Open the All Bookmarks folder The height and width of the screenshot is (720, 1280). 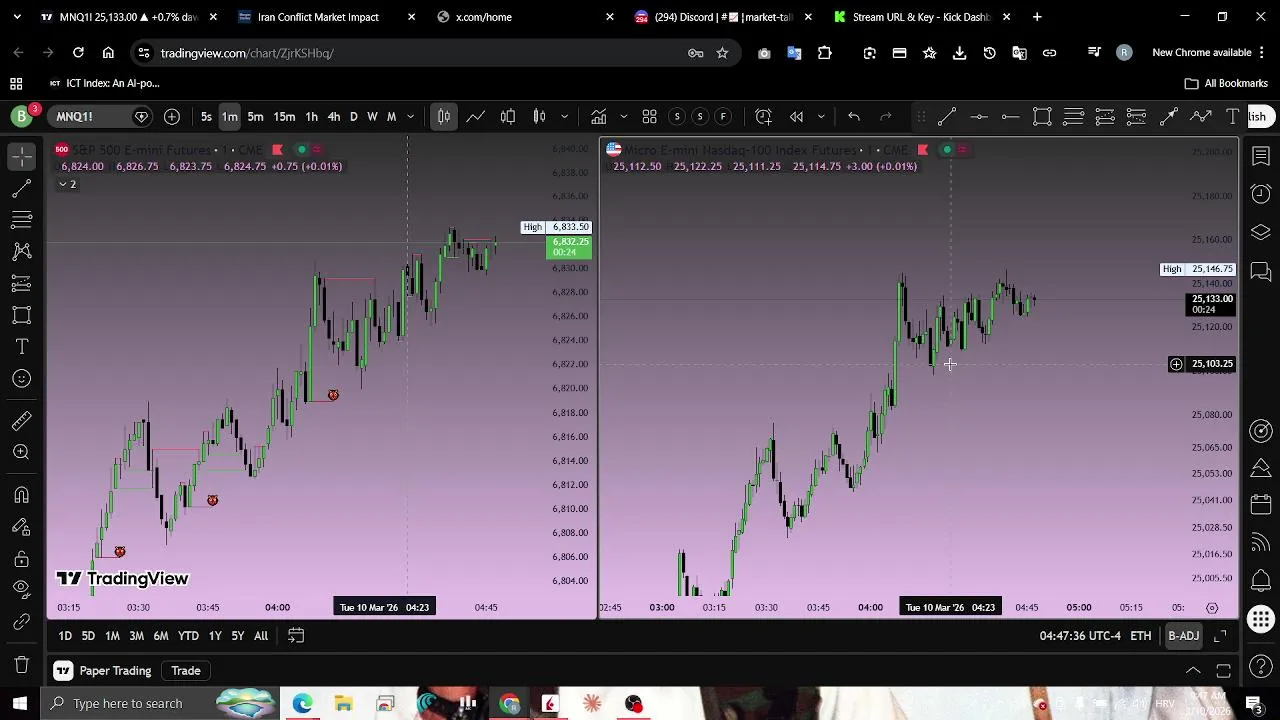tap(1226, 84)
